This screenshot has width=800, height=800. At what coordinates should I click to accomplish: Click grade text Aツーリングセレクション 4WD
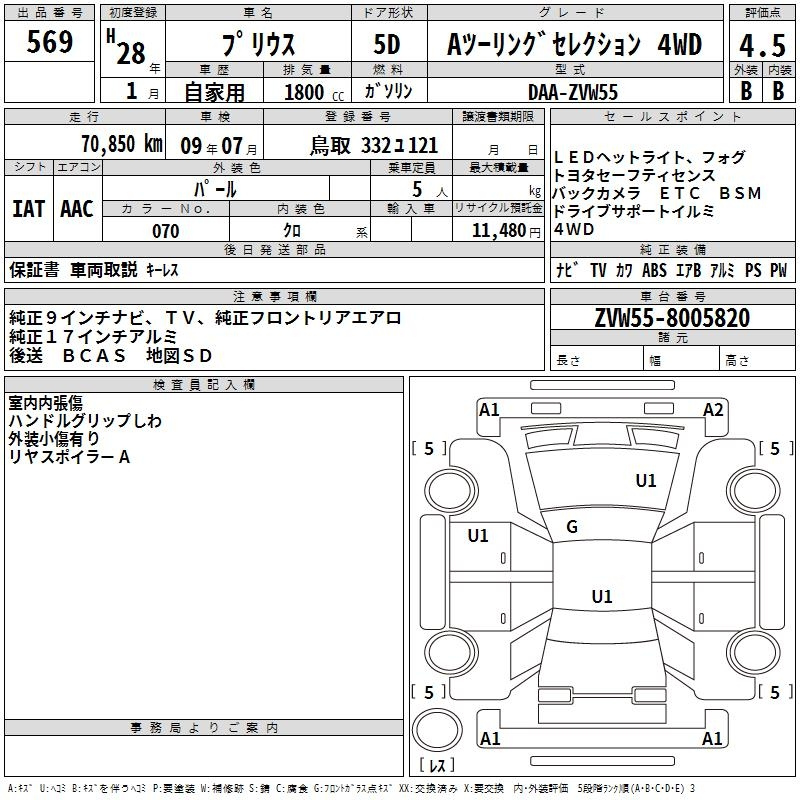point(574,44)
